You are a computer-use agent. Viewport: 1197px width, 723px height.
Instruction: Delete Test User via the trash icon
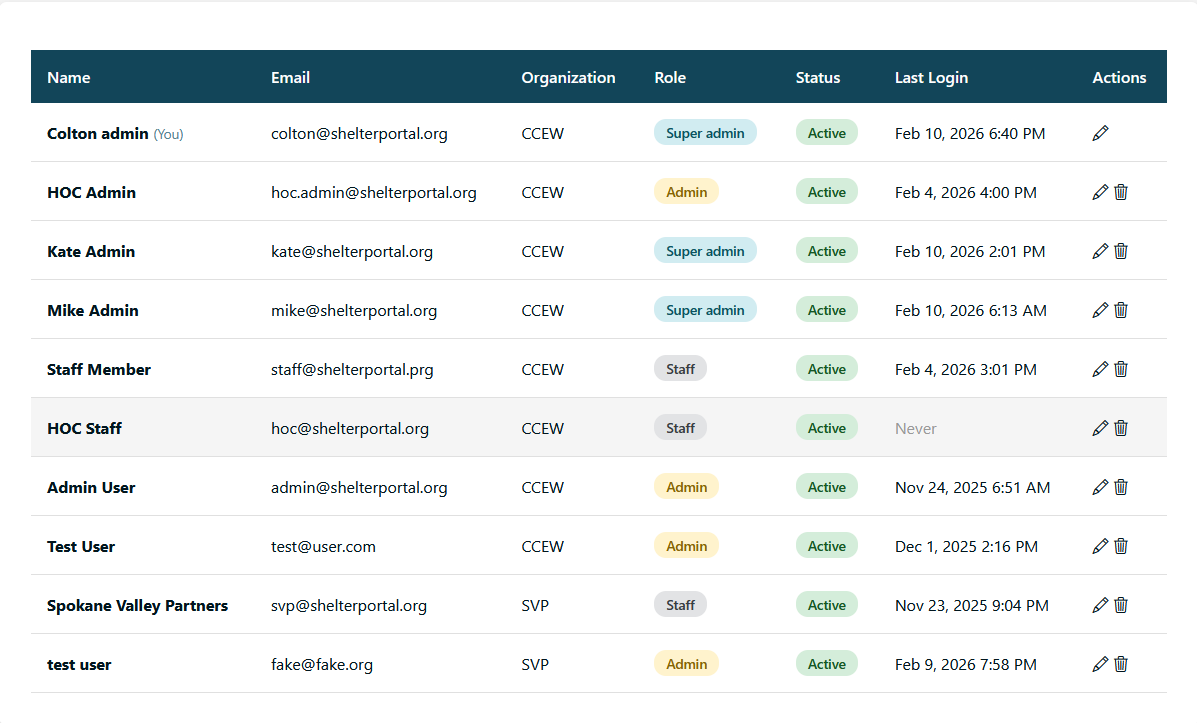1120,546
